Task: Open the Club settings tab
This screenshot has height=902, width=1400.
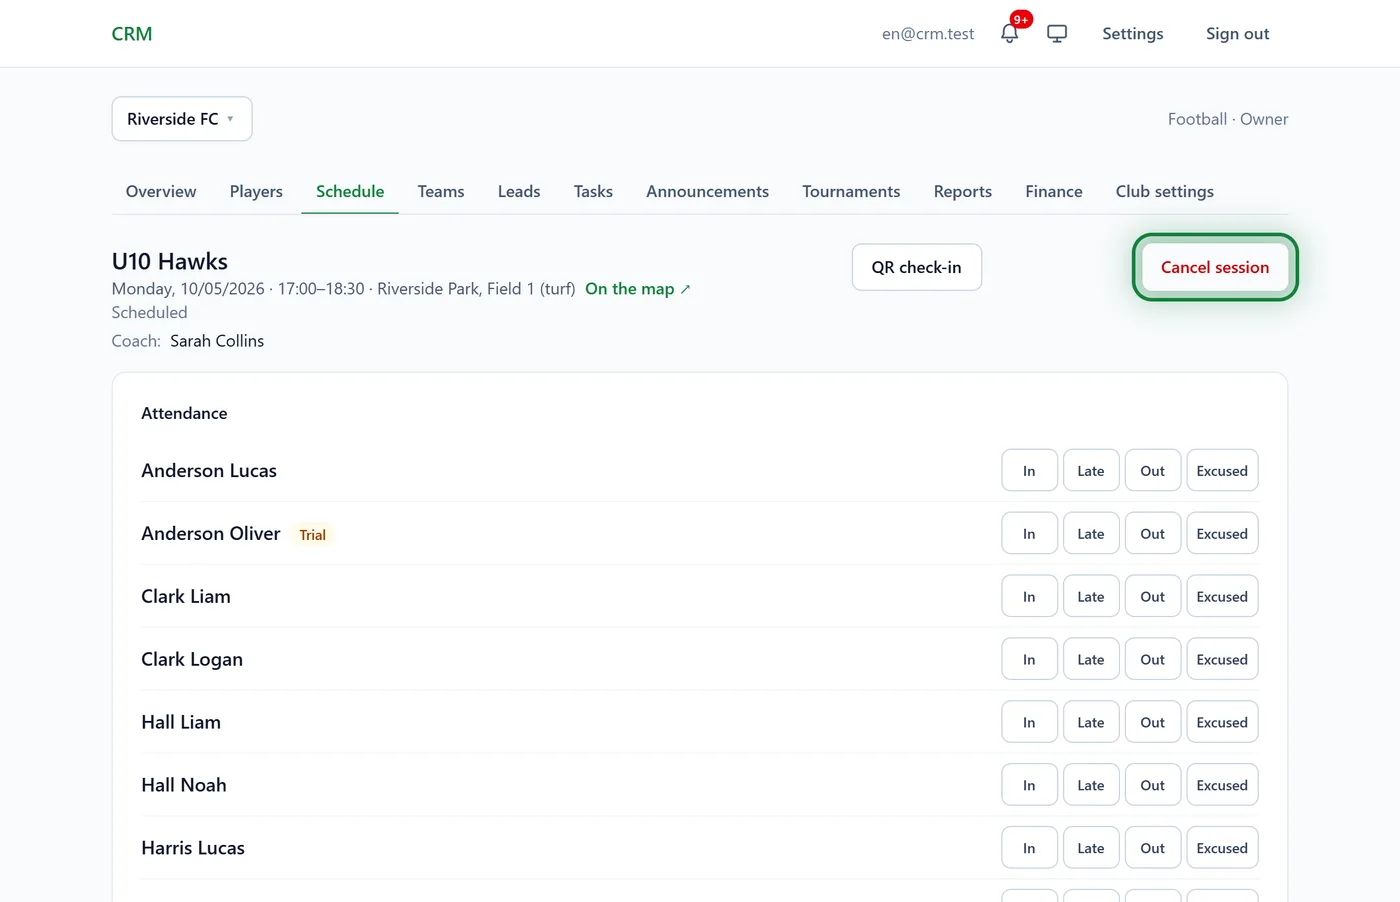Action: 1165,191
